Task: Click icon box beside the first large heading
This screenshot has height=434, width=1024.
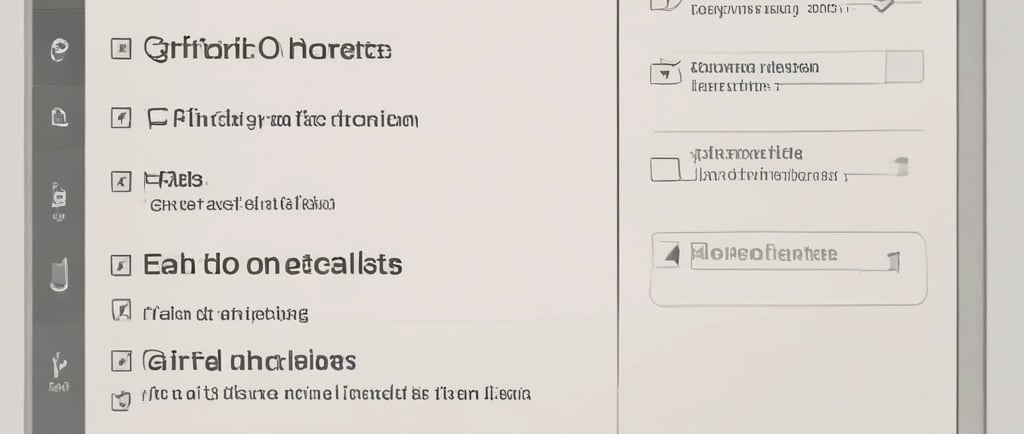Action: [x=121, y=49]
